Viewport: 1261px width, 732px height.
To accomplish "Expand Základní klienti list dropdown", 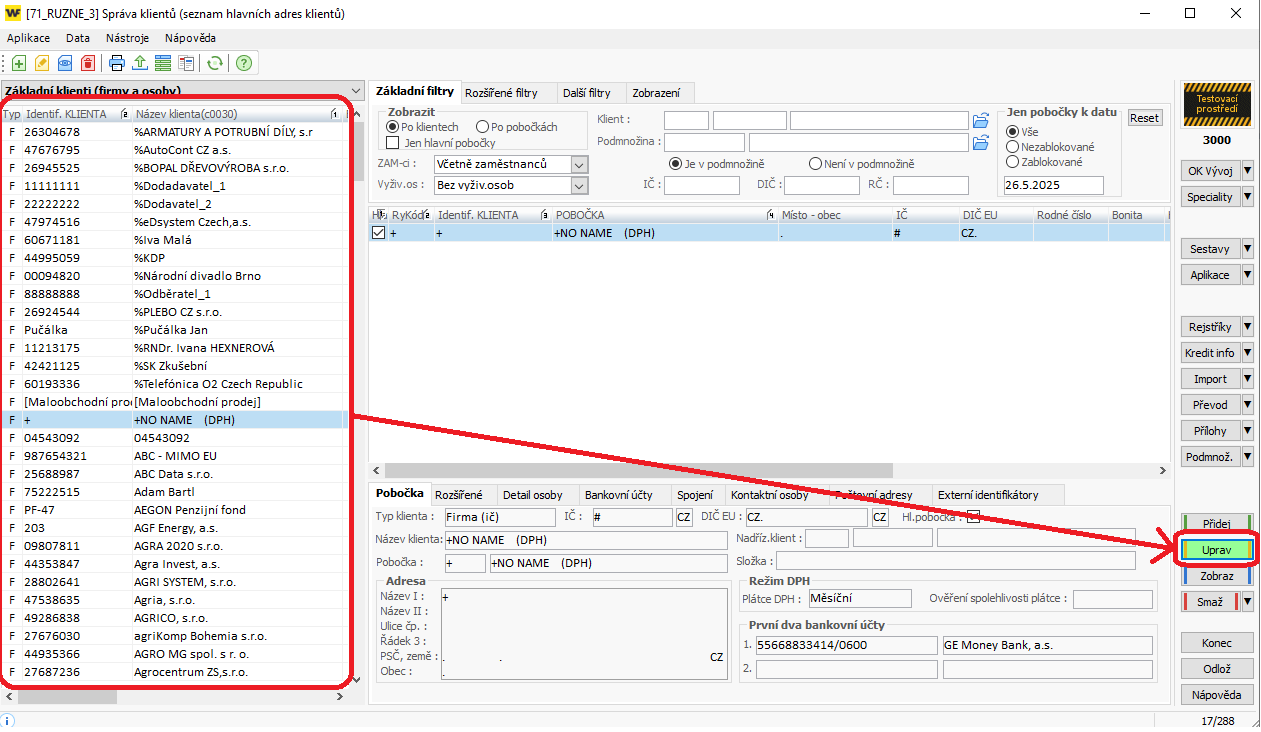I will [356, 90].
